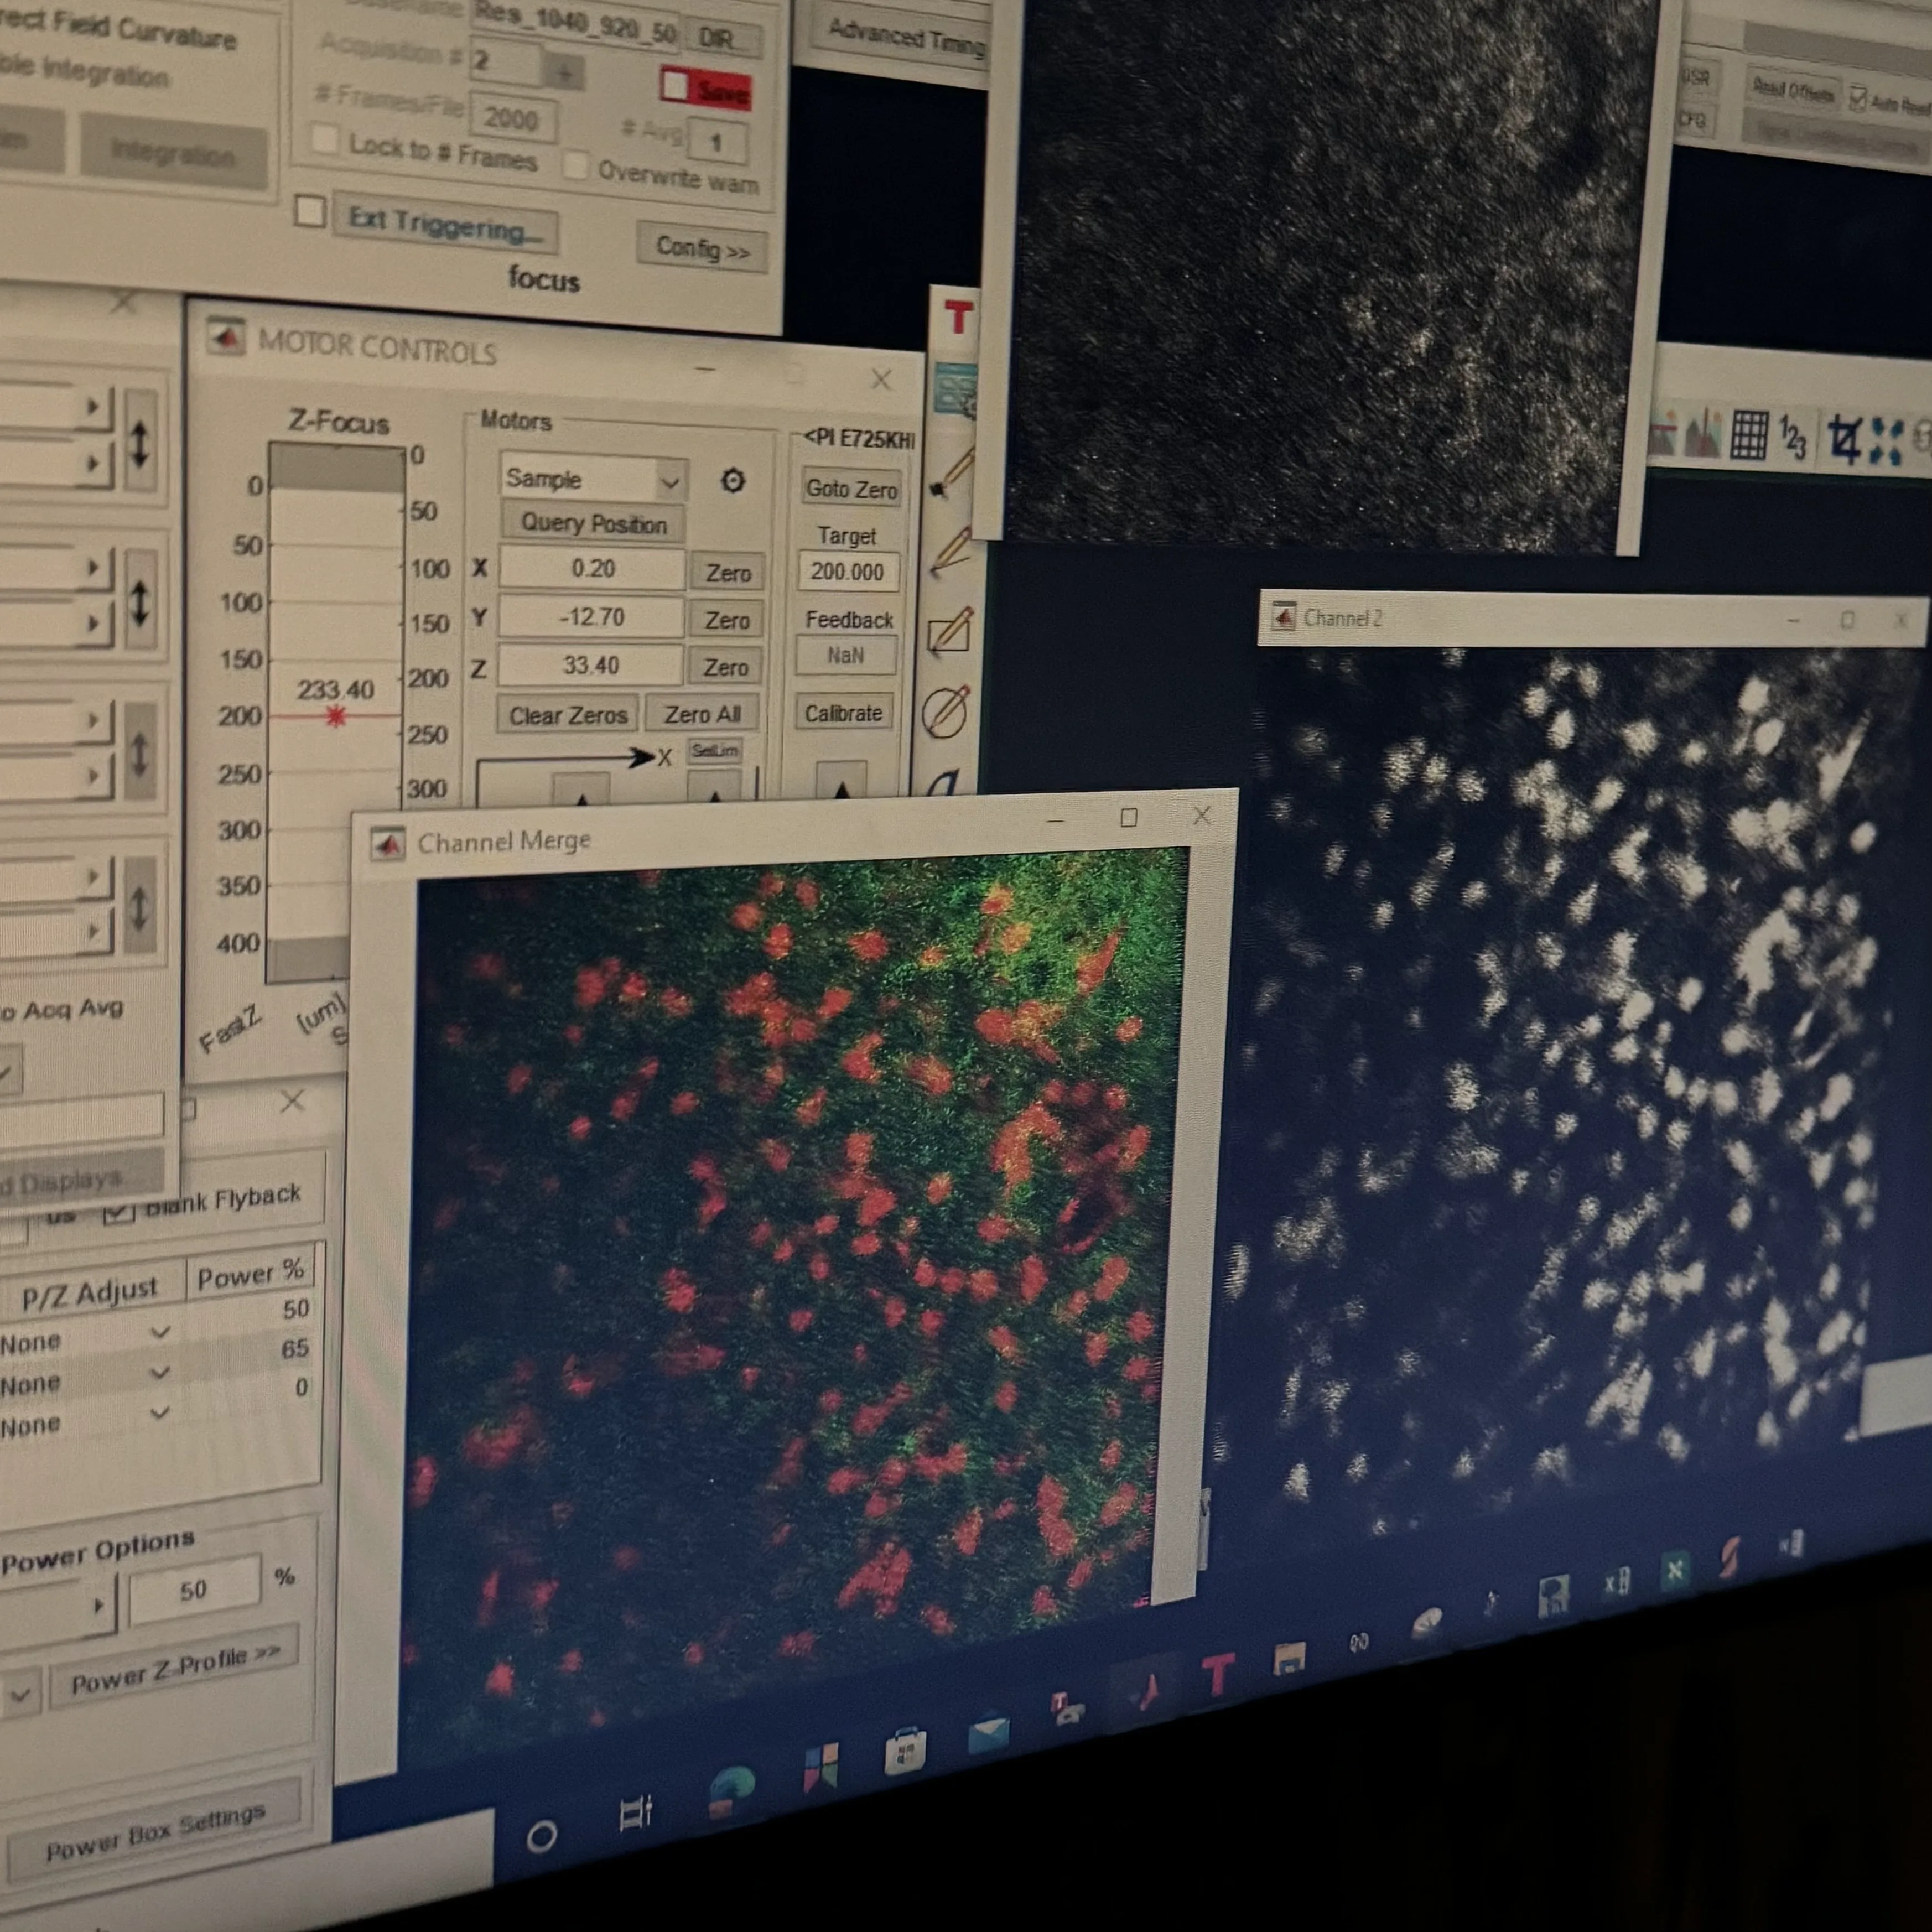Screen dimensions: 1932x1932
Task: Click the DIR... button
Action: (723, 38)
